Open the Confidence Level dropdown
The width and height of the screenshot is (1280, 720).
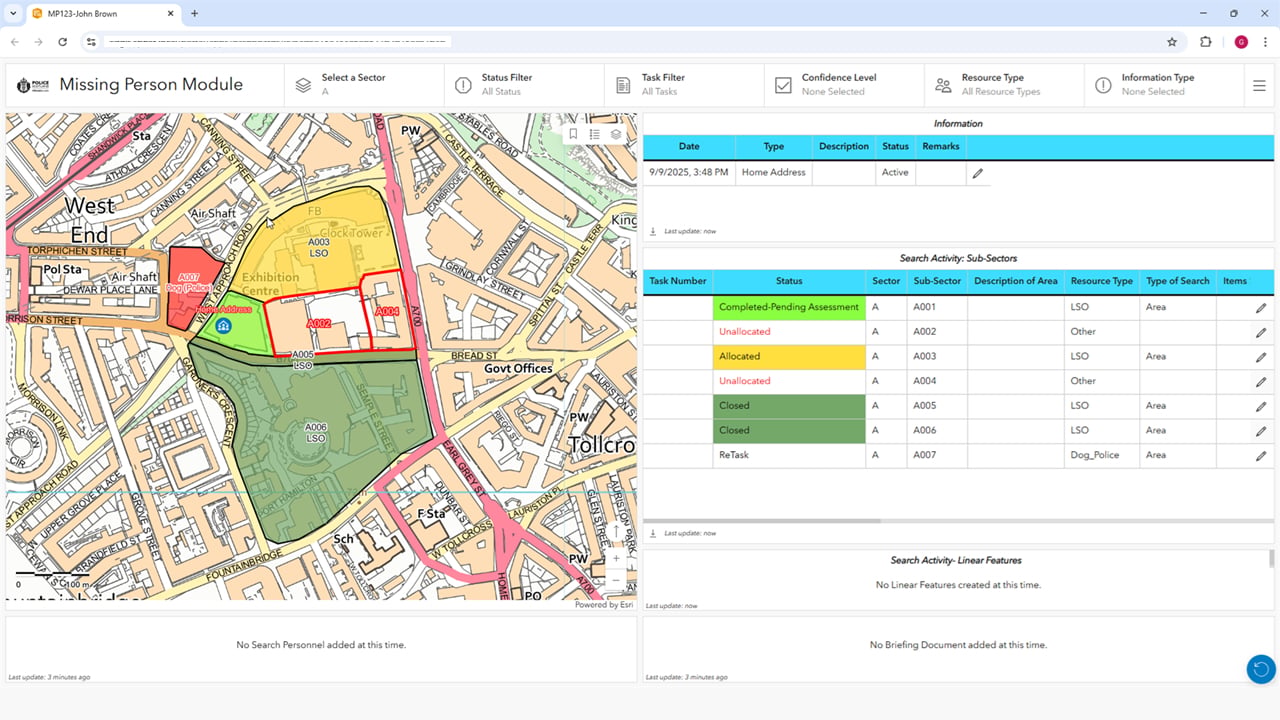(844, 85)
